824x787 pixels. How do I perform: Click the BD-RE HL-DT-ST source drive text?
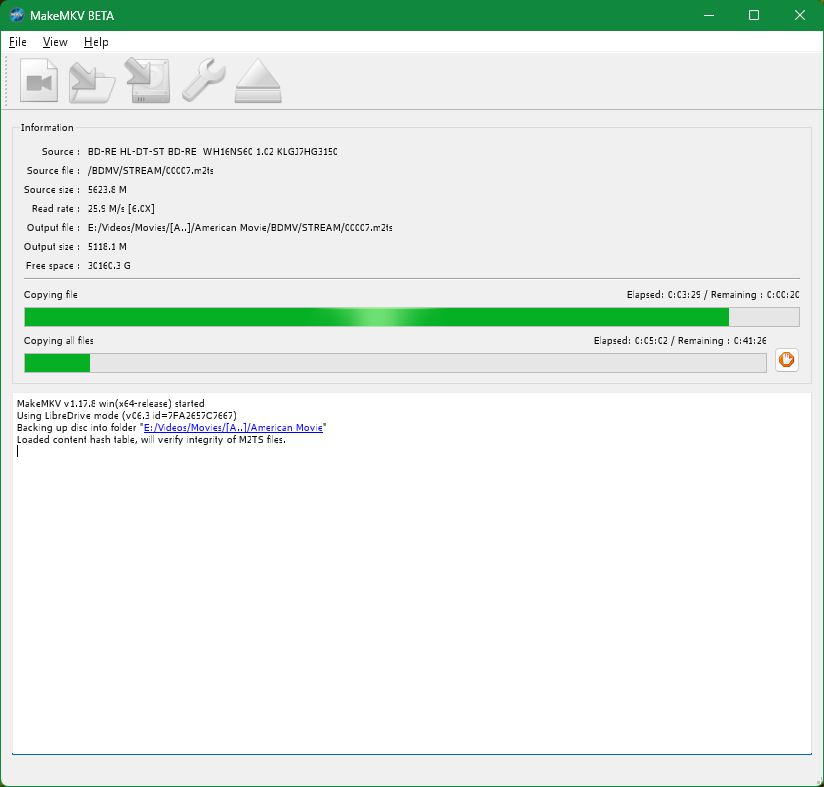(212, 152)
